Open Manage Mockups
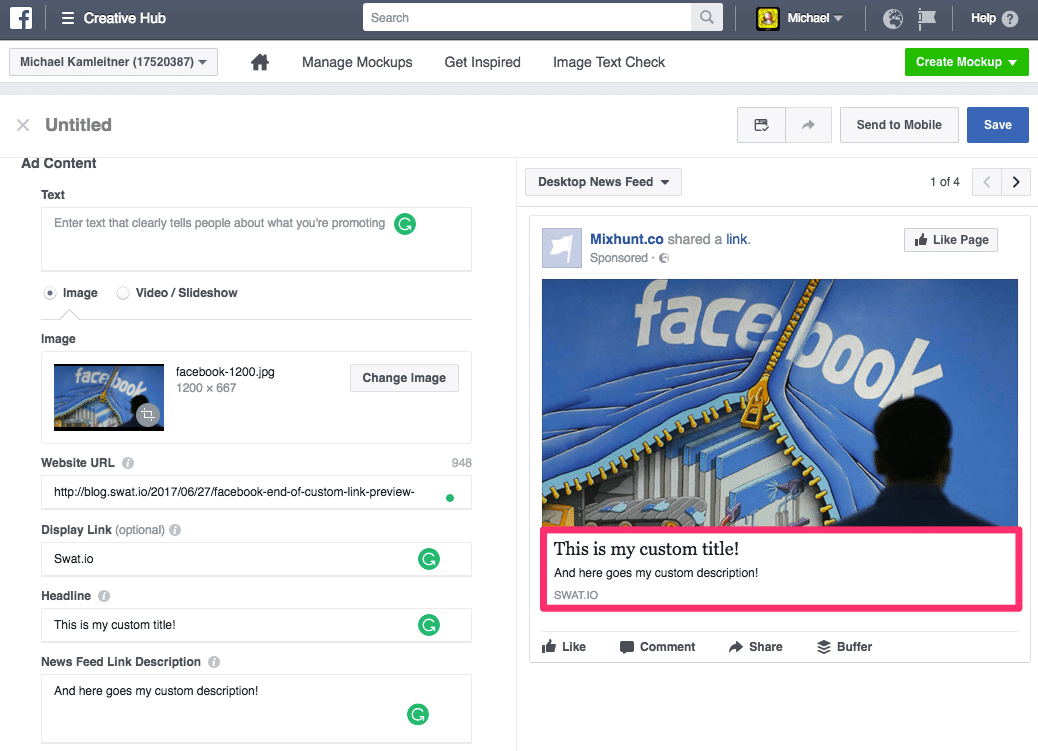 click(357, 62)
